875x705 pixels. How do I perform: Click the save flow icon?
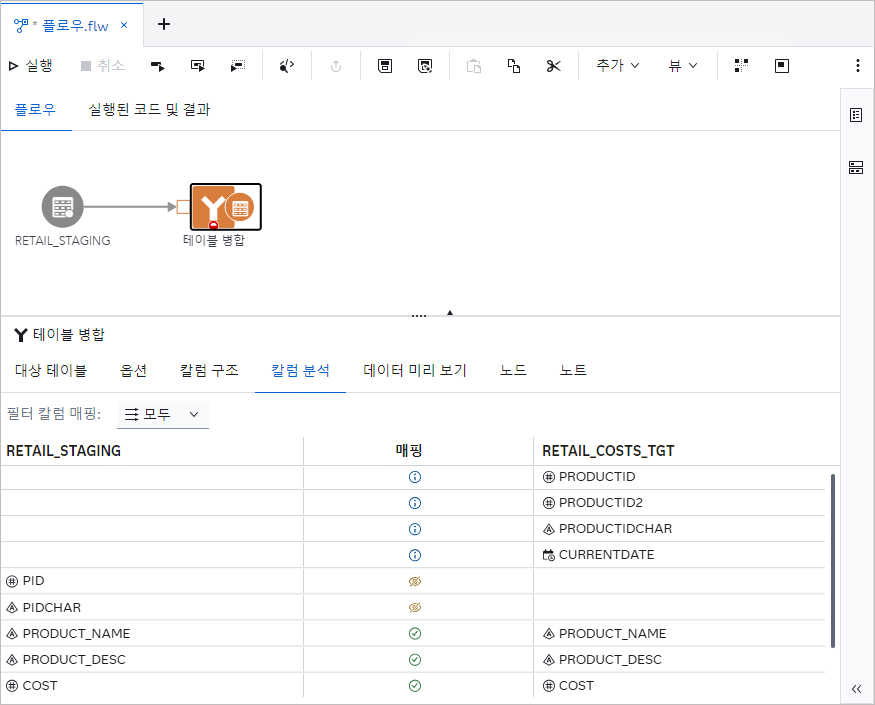(x=385, y=66)
